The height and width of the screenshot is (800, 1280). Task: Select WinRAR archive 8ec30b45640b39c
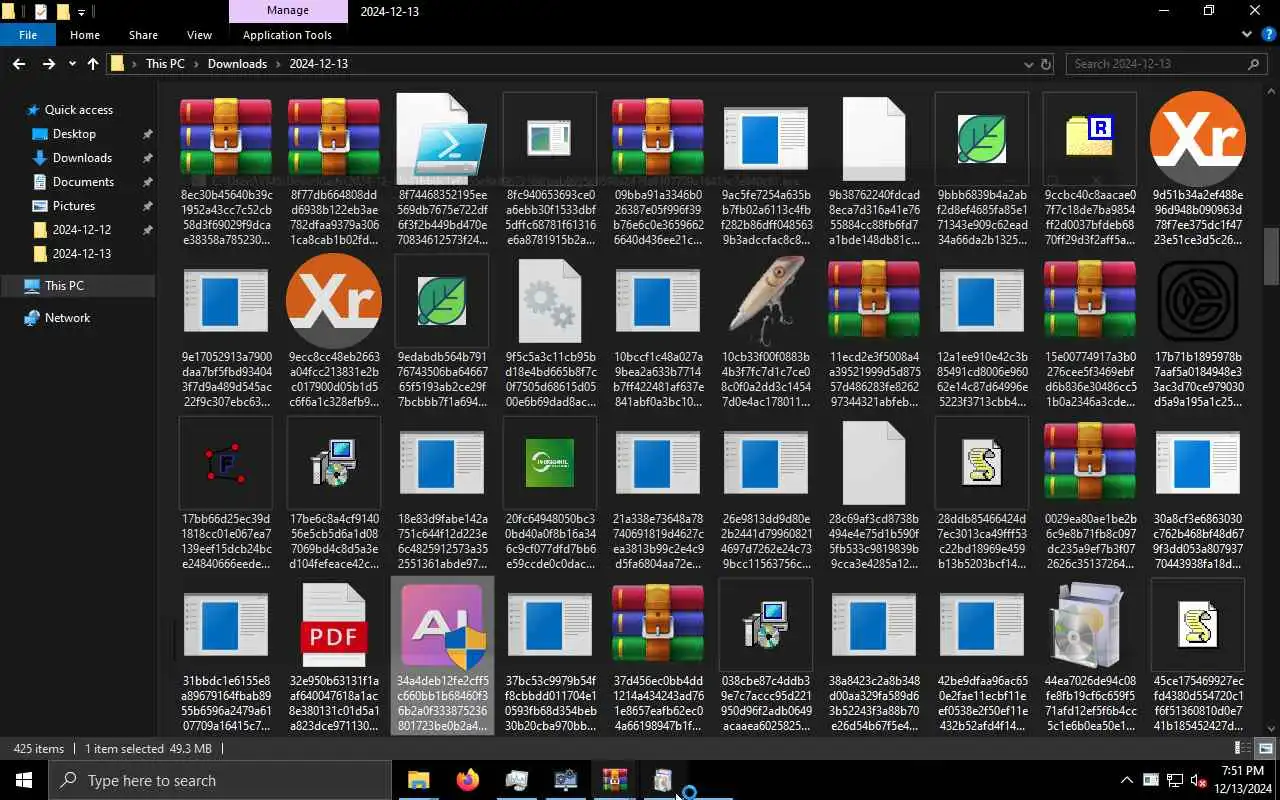tap(226, 170)
